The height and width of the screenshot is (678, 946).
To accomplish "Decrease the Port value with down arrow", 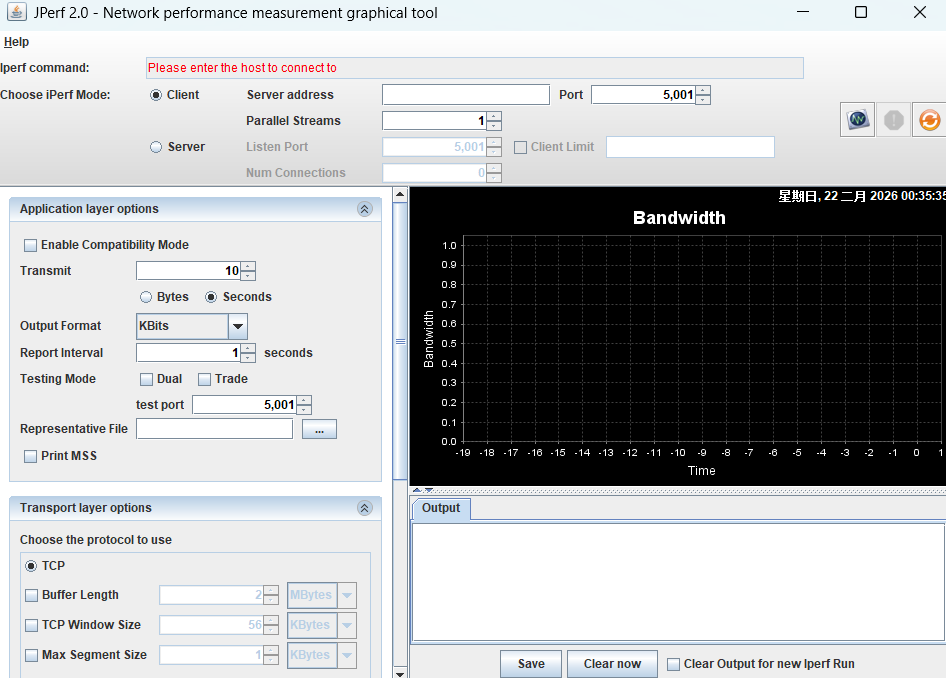I will pyautogui.click(x=703, y=100).
